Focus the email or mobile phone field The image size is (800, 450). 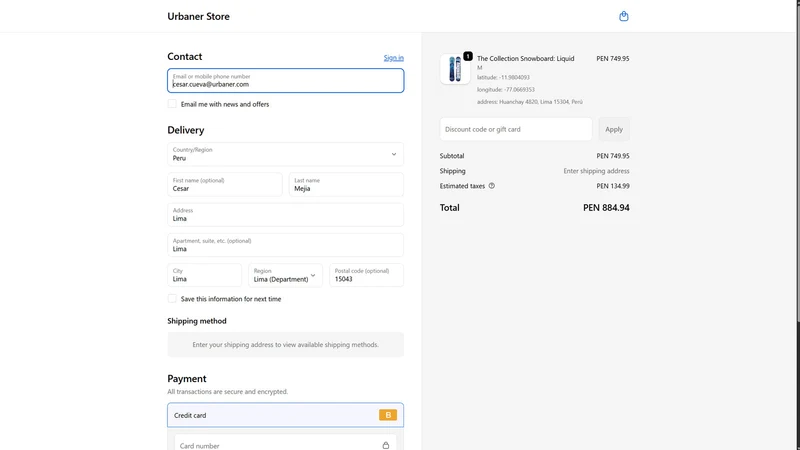click(285, 81)
